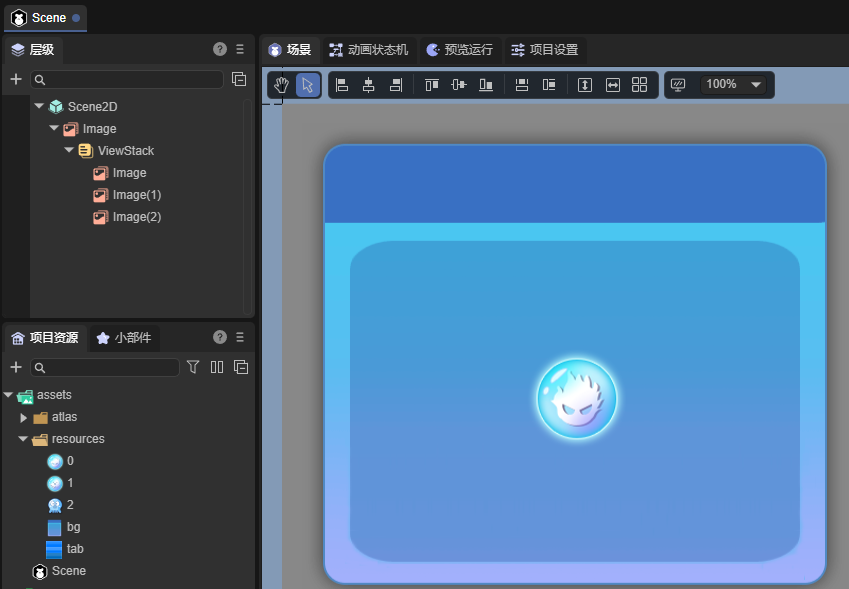
Task: Toggle two-column layout in project resources
Action: (x=217, y=367)
